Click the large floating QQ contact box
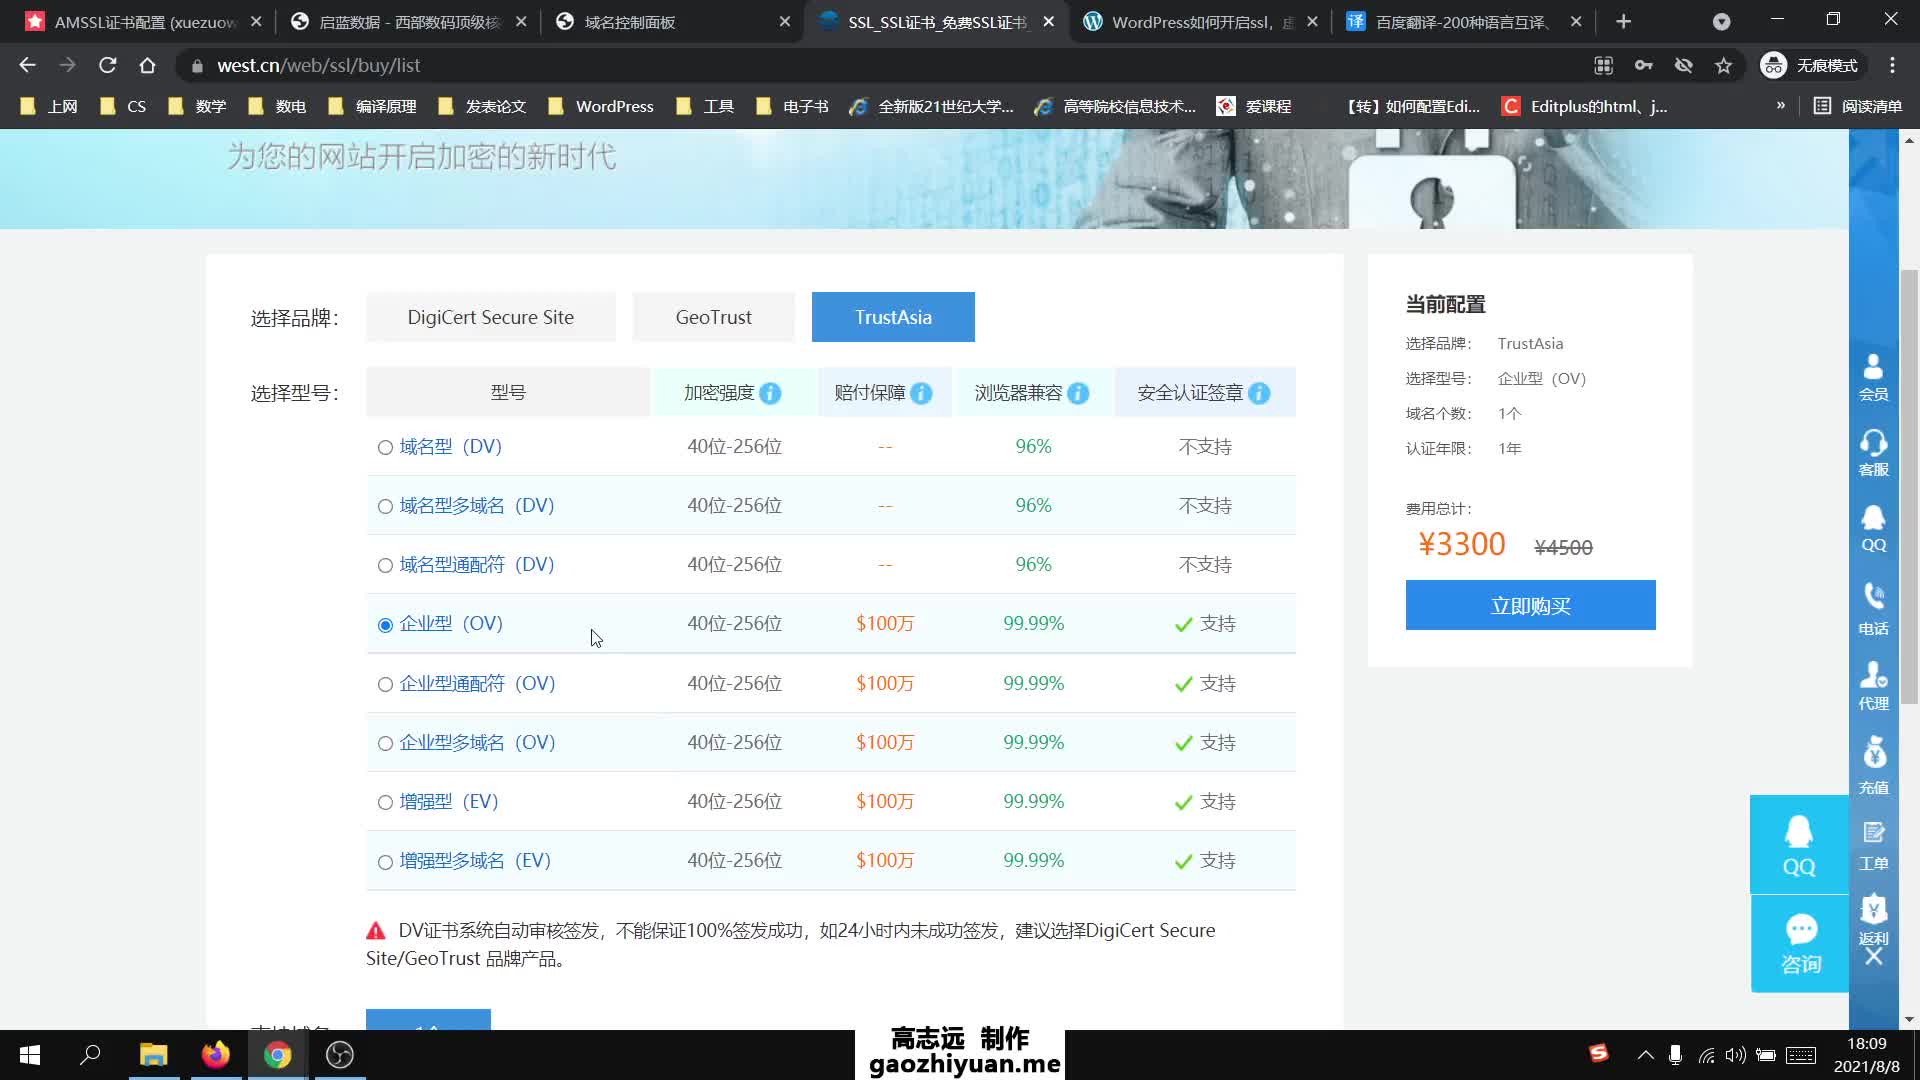 tap(1799, 844)
